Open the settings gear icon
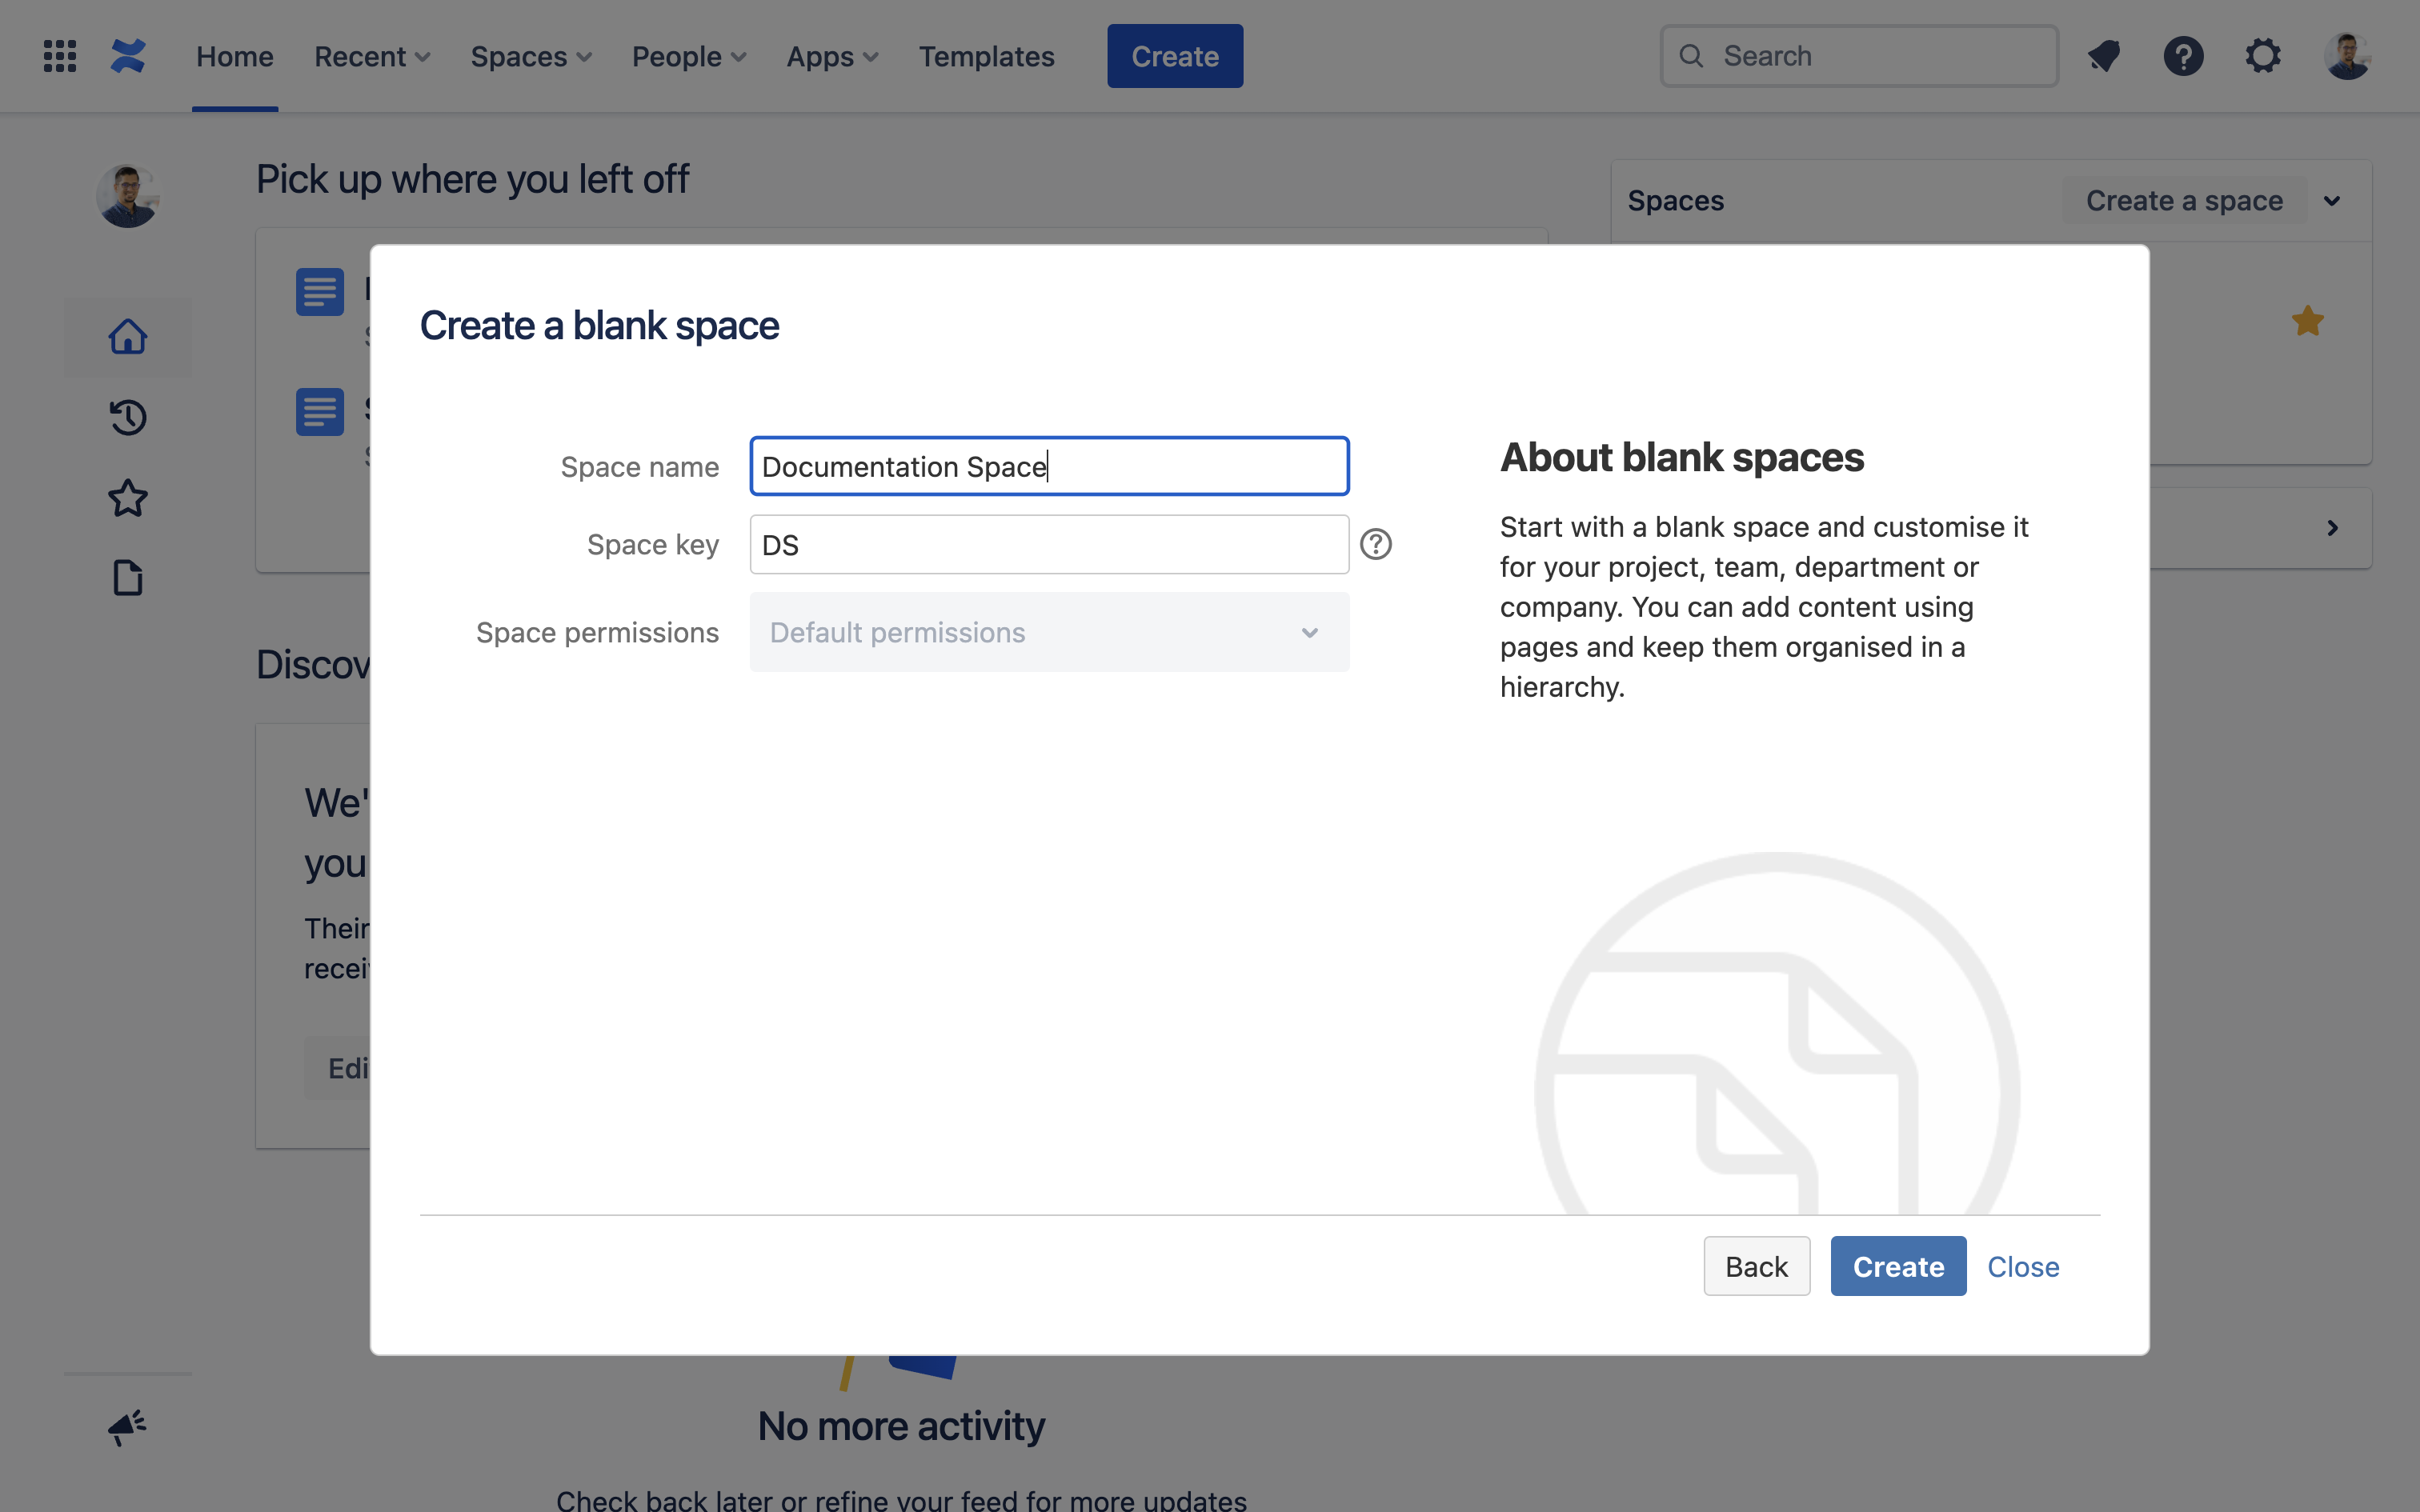Screen dimensions: 2420x1512 [x=2263, y=56]
